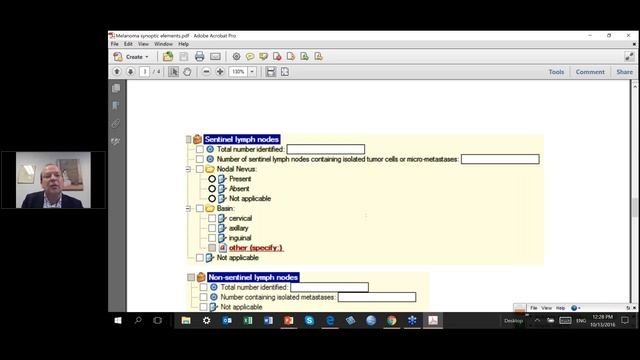This screenshot has width=640, height=360.
Task: Select the Sentinel lymph nodes heading
Action: [242, 139]
